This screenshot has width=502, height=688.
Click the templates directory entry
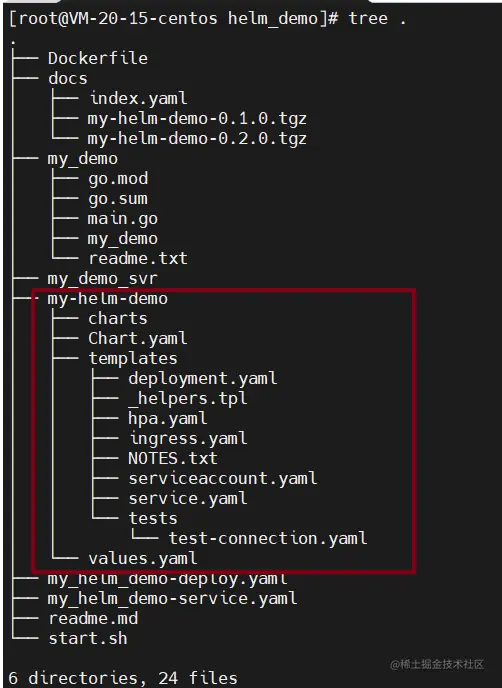coord(133,358)
